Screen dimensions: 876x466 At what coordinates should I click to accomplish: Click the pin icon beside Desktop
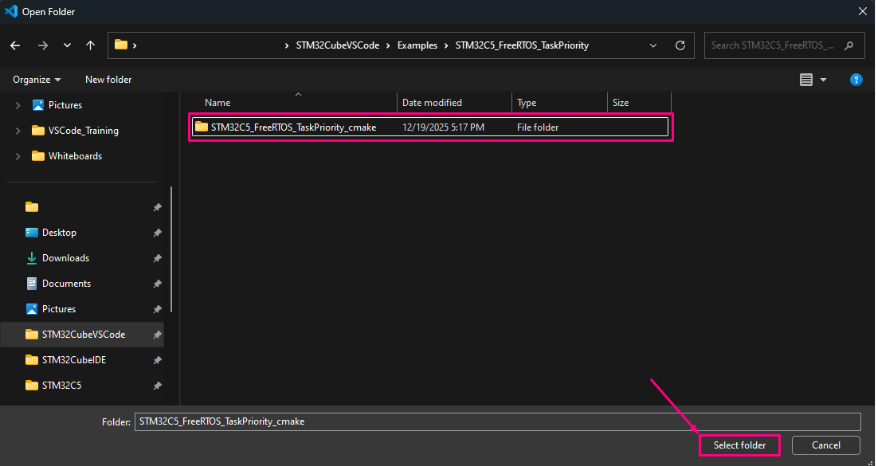pos(158,233)
